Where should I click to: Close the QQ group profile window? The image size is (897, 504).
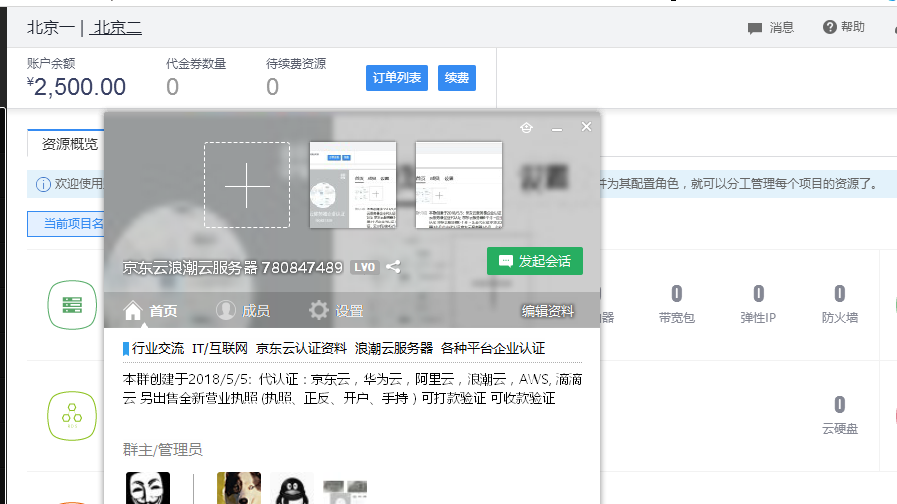(x=586, y=127)
